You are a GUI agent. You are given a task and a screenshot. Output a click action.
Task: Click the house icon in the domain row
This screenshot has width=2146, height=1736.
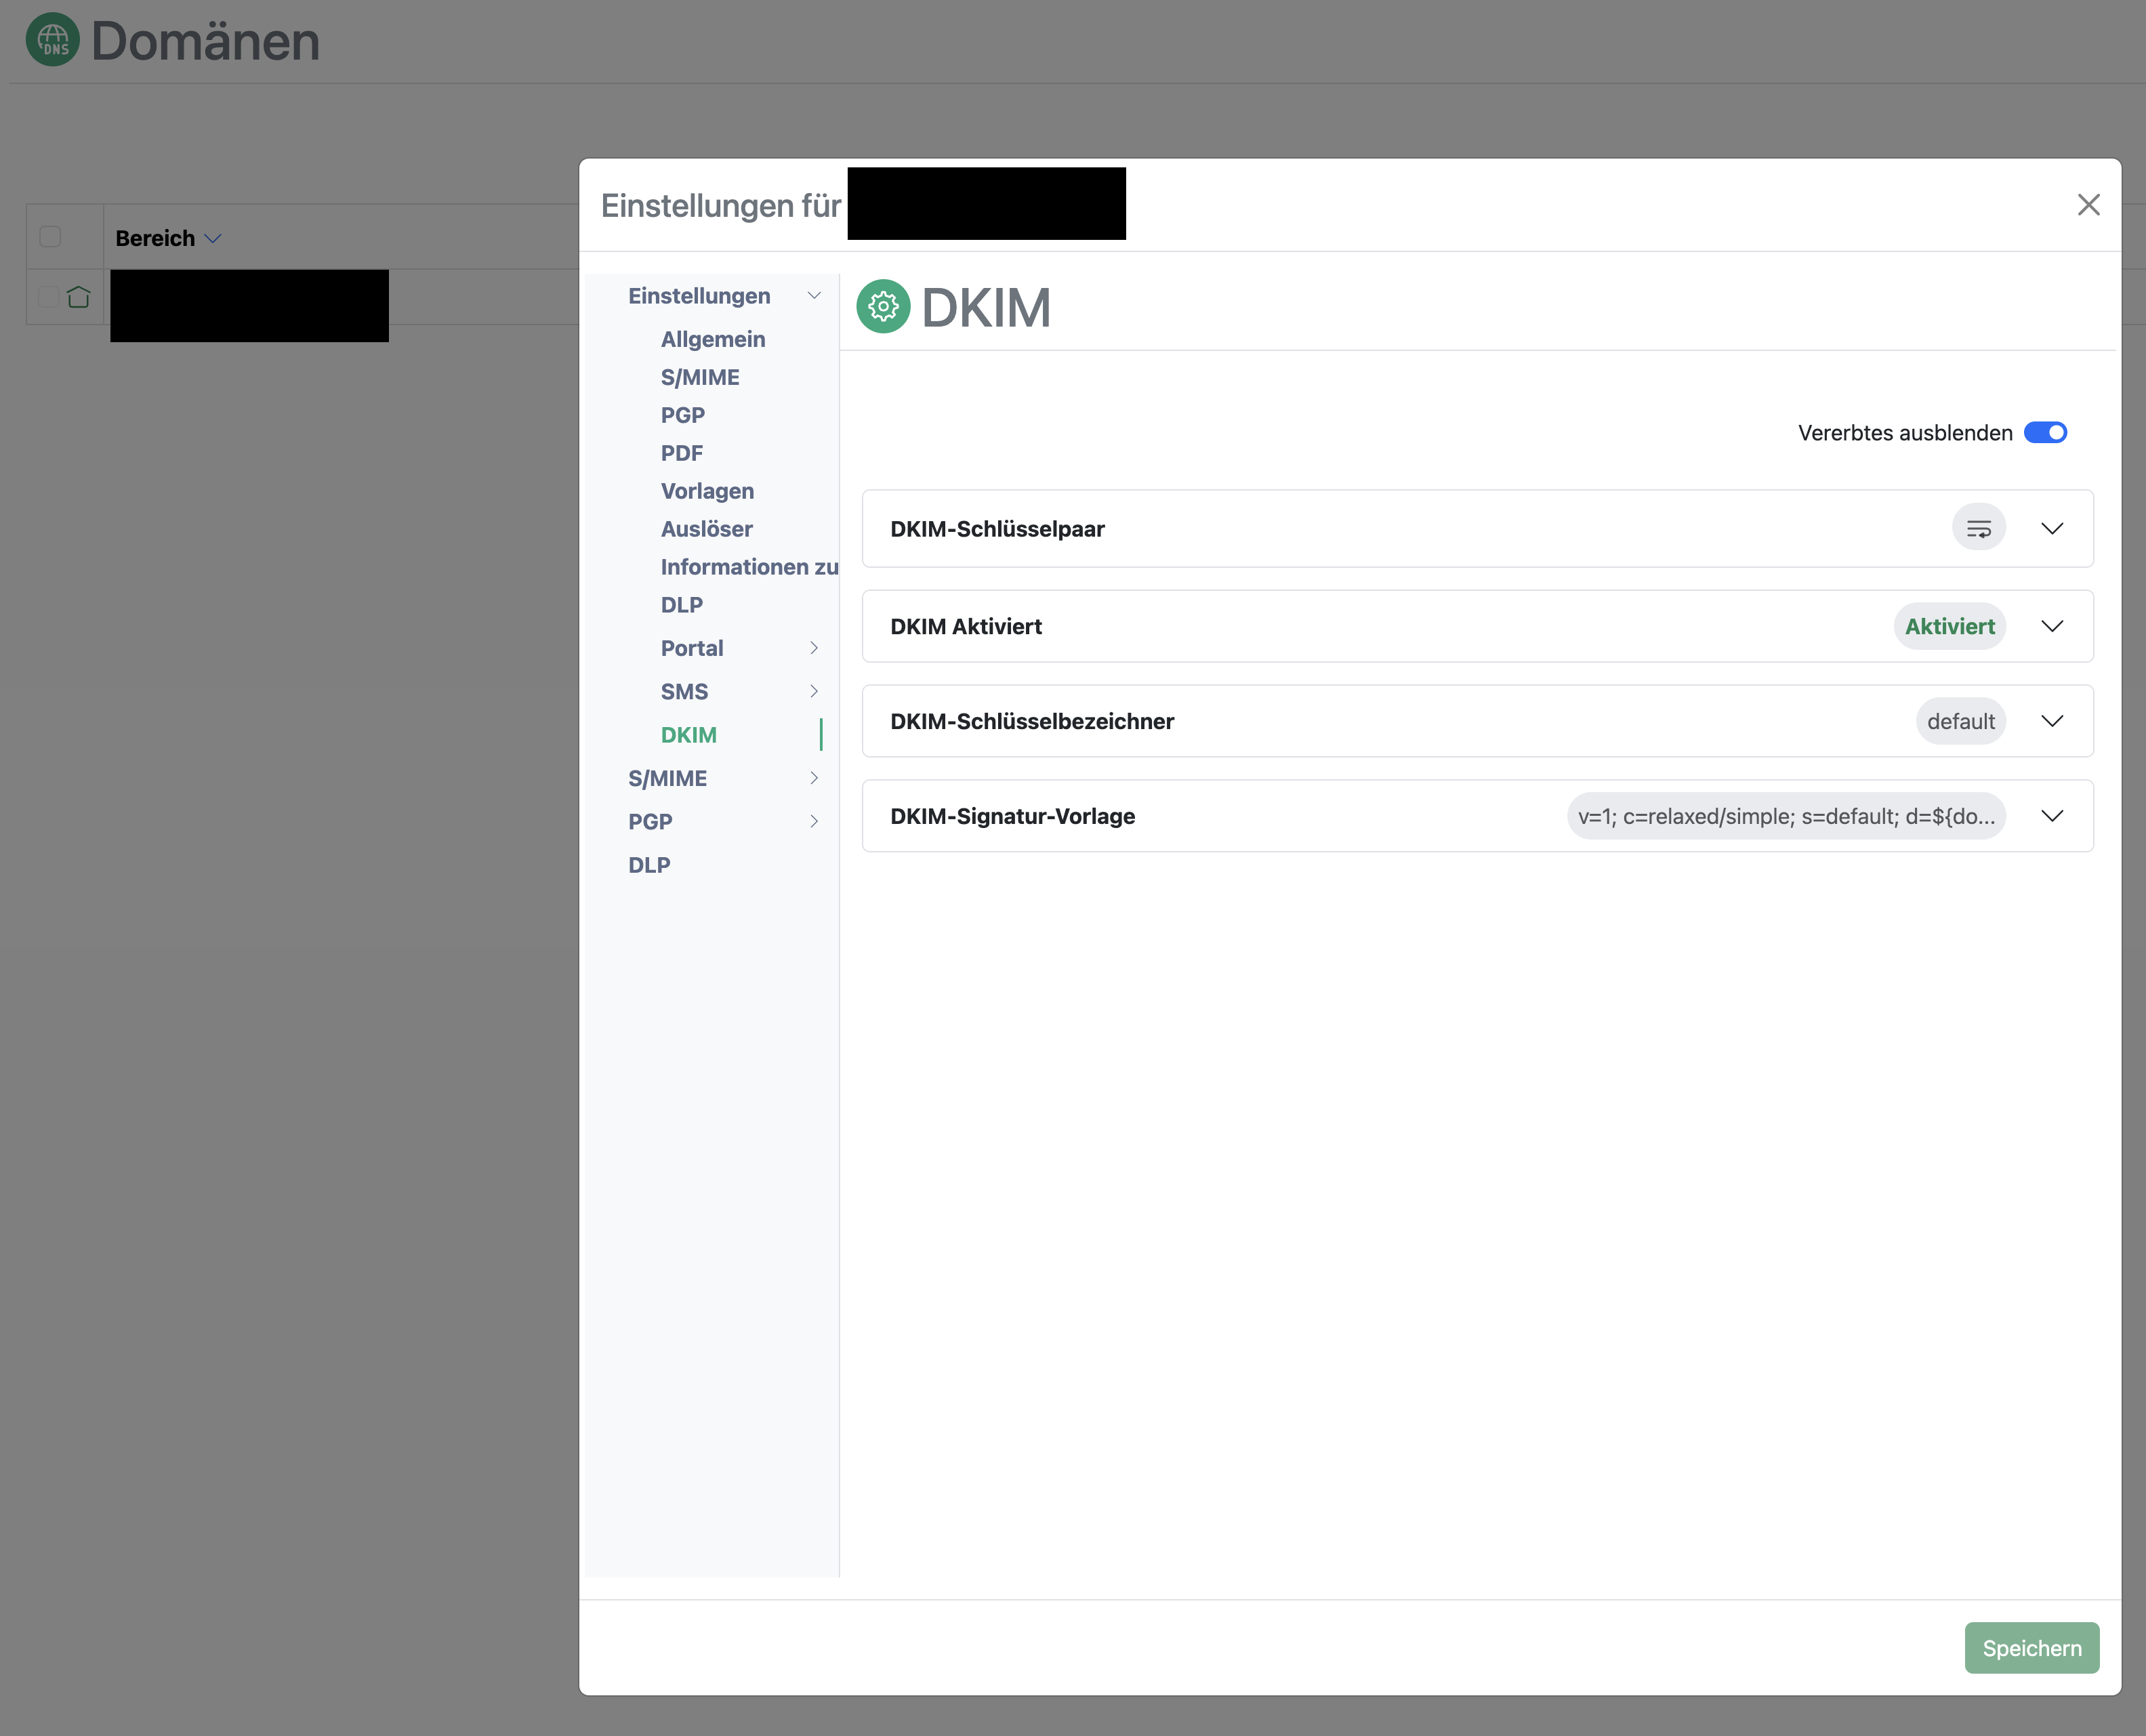pyautogui.click(x=78, y=298)
